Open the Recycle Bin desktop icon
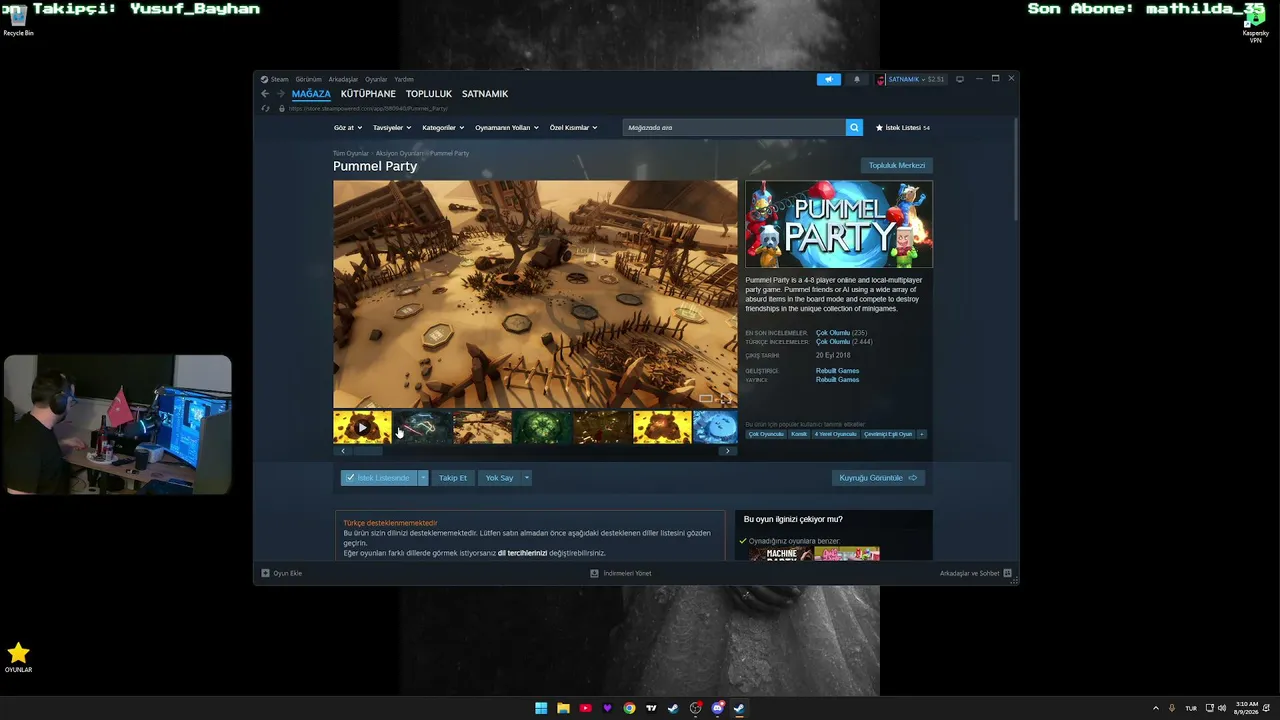The height and width of the screenshot is (720, 1280). (18, 20)
